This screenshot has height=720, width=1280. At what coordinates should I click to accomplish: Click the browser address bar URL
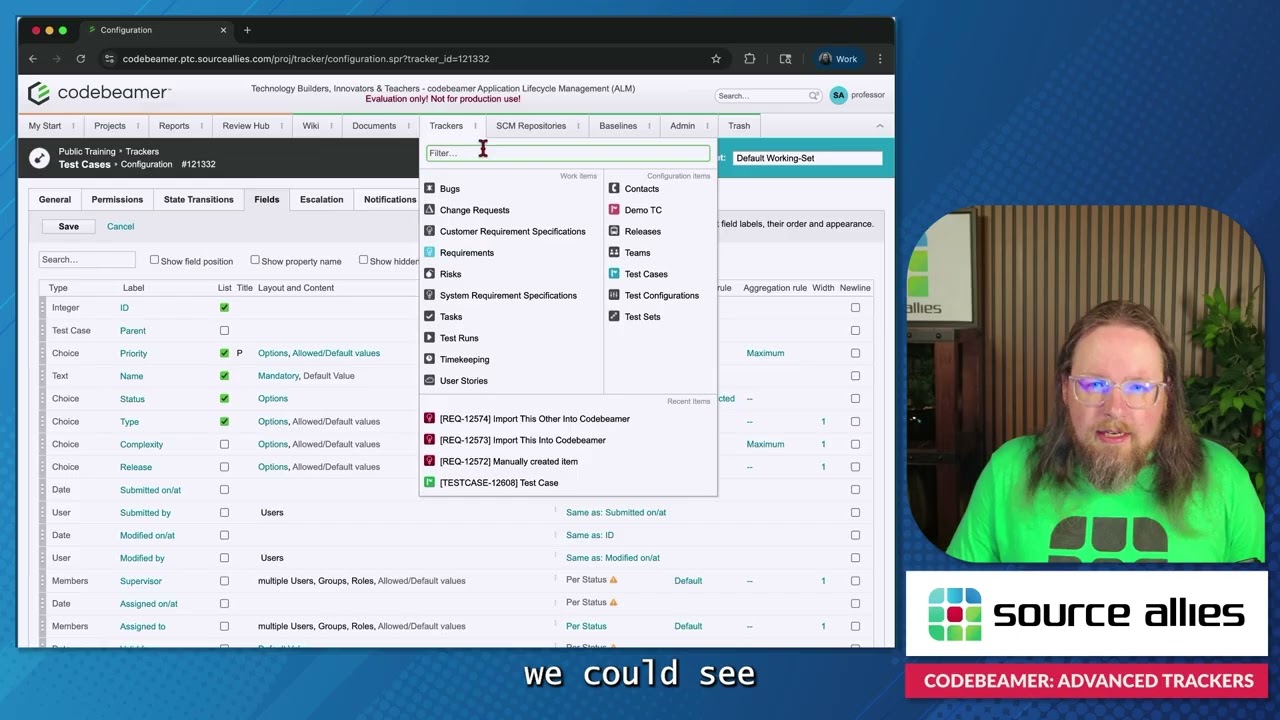(x=306, y=59)
